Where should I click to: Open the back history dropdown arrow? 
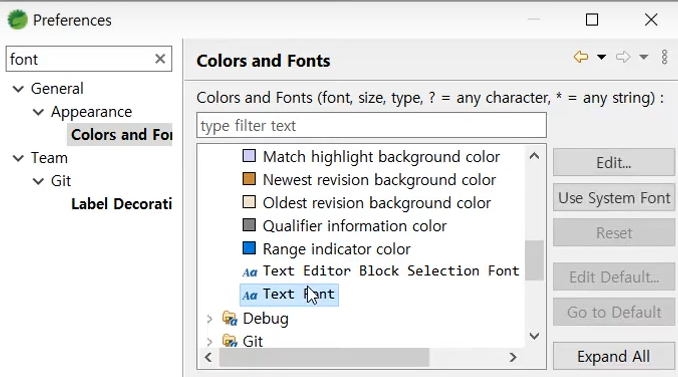point(601,57)
